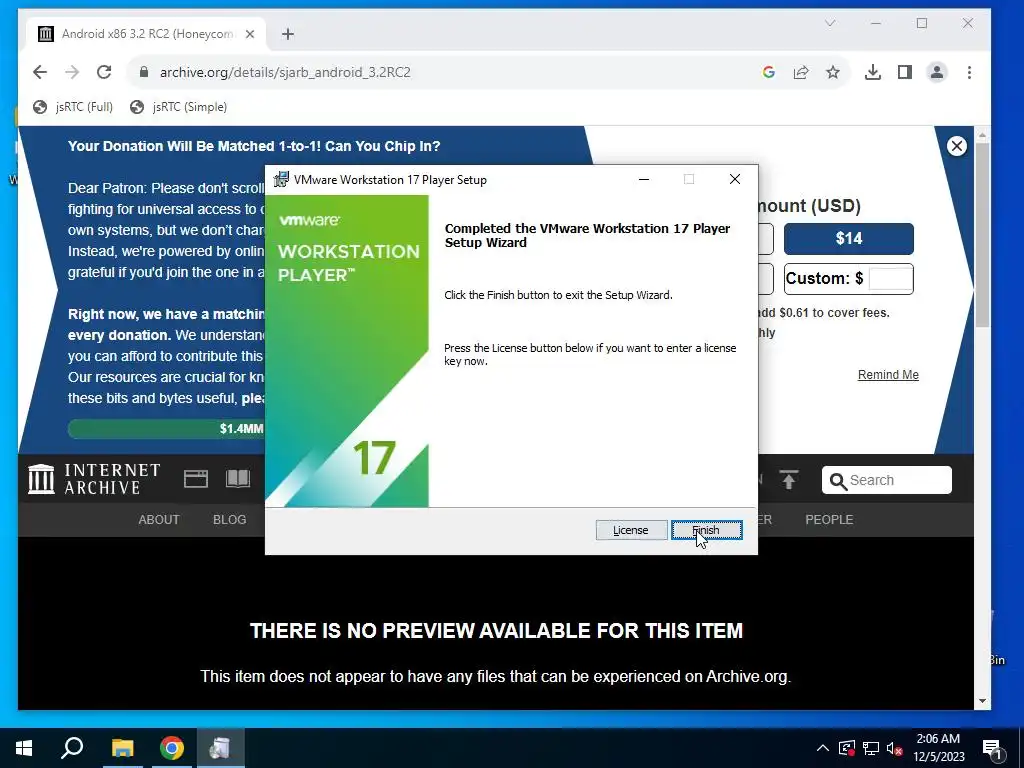Open the site information lock icon

click(144, 72)
